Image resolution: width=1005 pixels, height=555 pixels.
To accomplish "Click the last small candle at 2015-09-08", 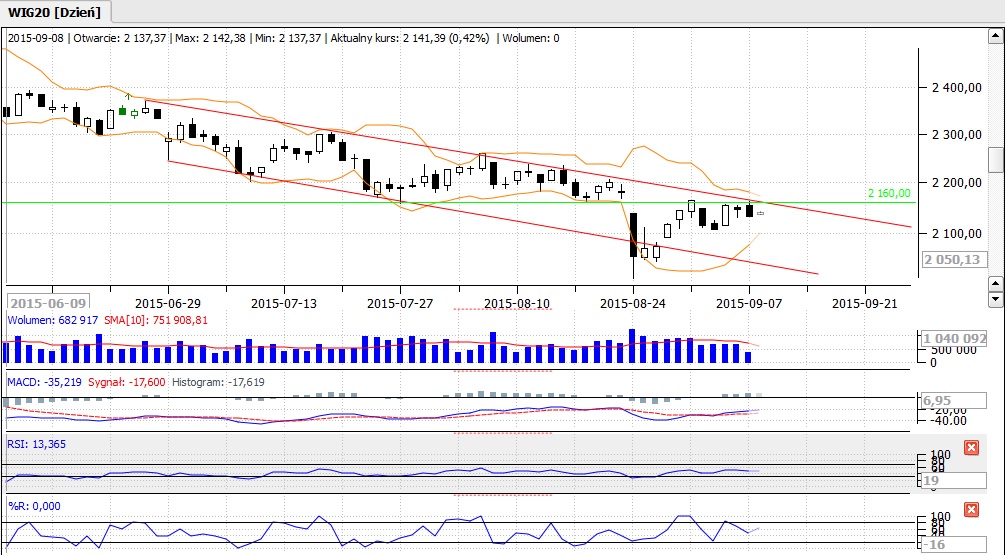I will point(760,213).
